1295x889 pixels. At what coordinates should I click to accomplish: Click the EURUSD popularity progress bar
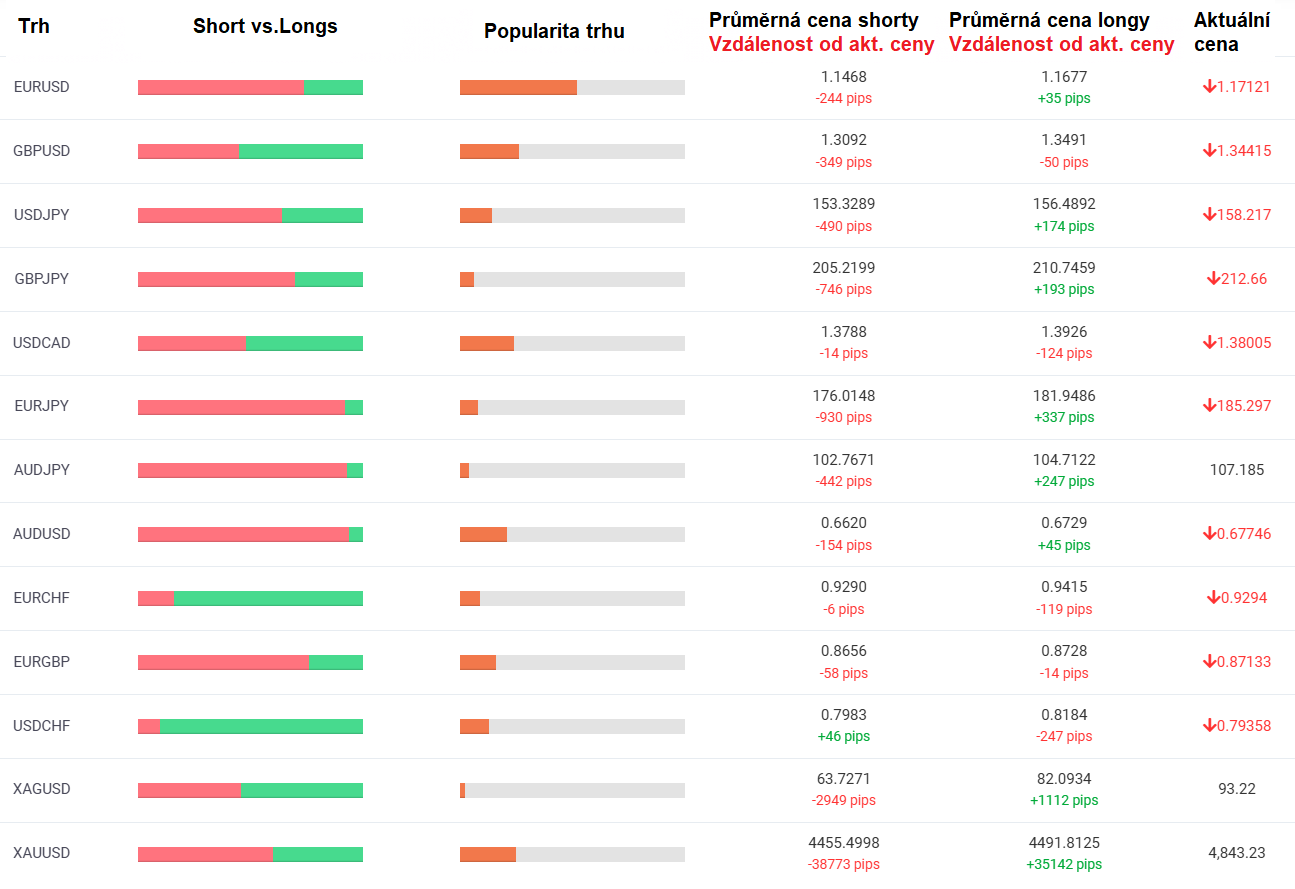(572, 87)
